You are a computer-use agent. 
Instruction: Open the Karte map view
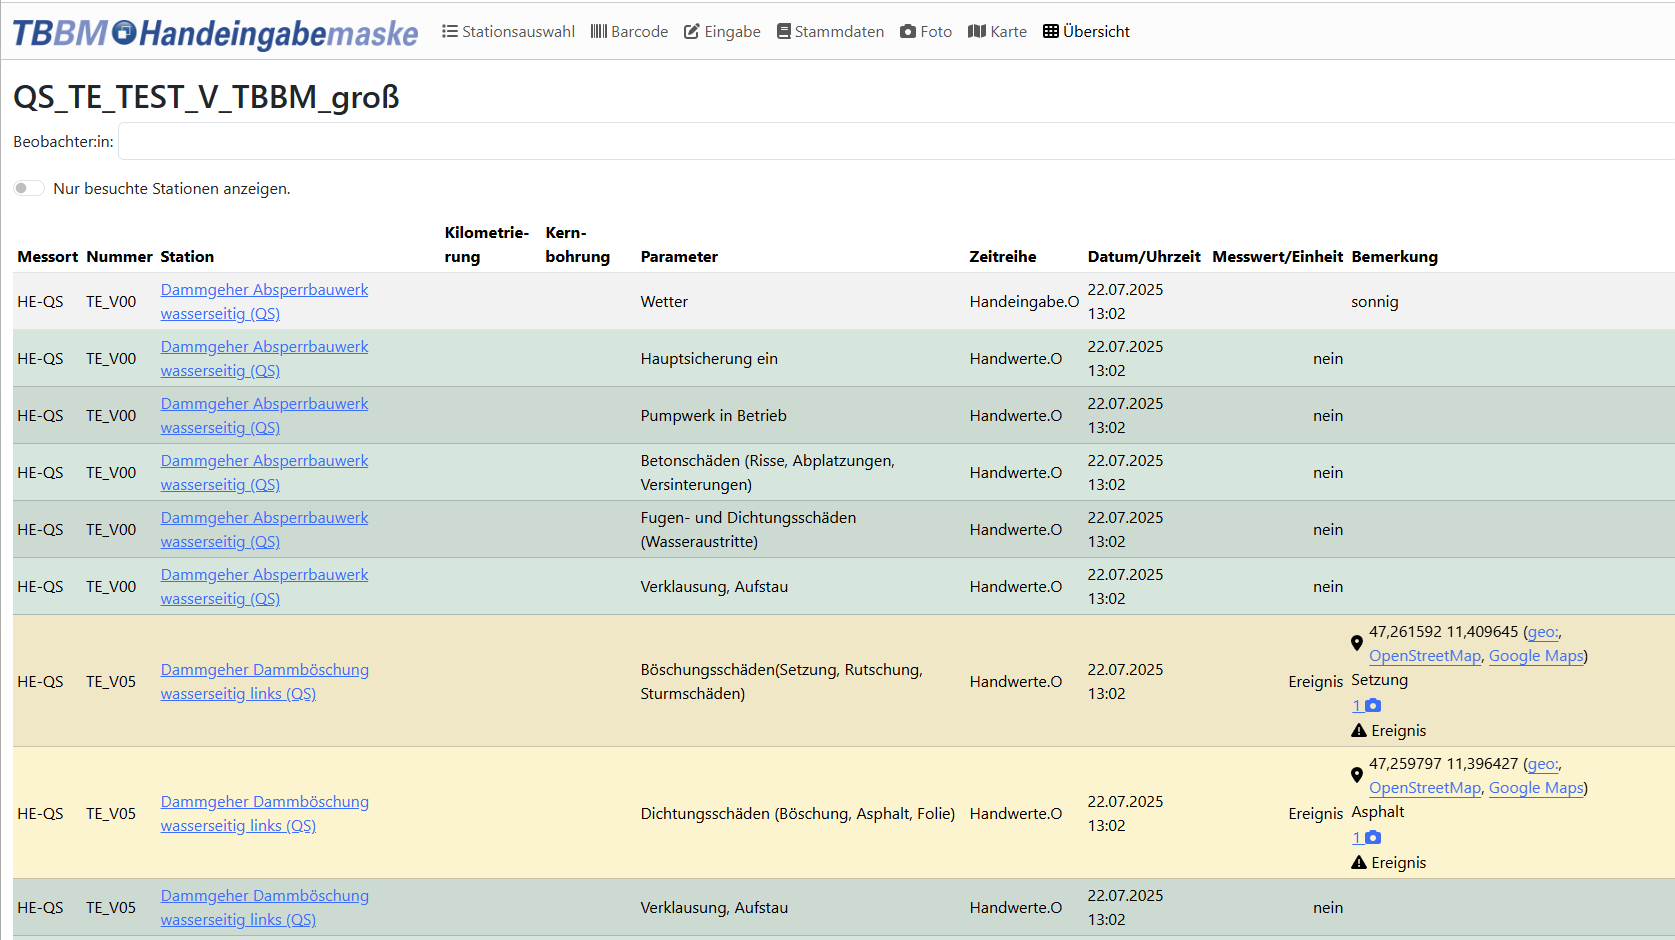(997, 31)
